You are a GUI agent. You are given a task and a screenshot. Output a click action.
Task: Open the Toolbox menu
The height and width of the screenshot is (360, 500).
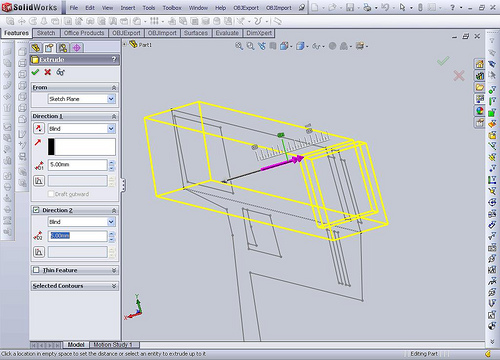172,7
